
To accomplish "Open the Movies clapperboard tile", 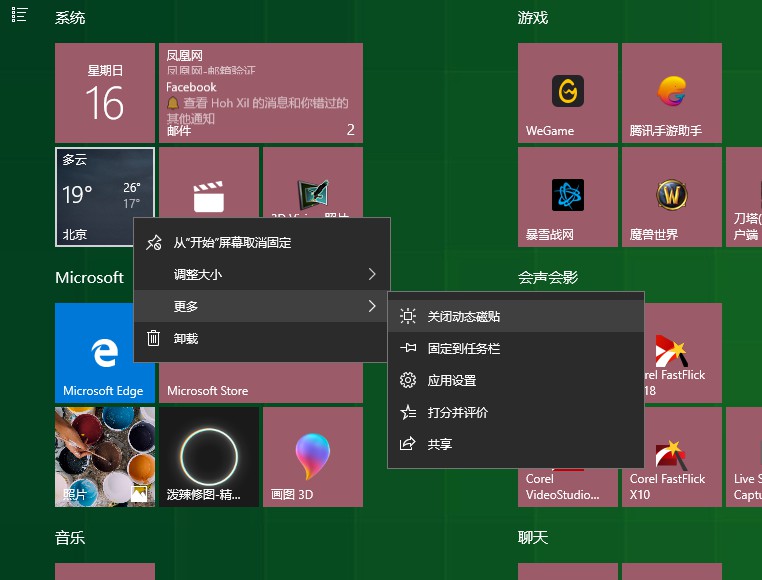I will click(x=209, y=182).
